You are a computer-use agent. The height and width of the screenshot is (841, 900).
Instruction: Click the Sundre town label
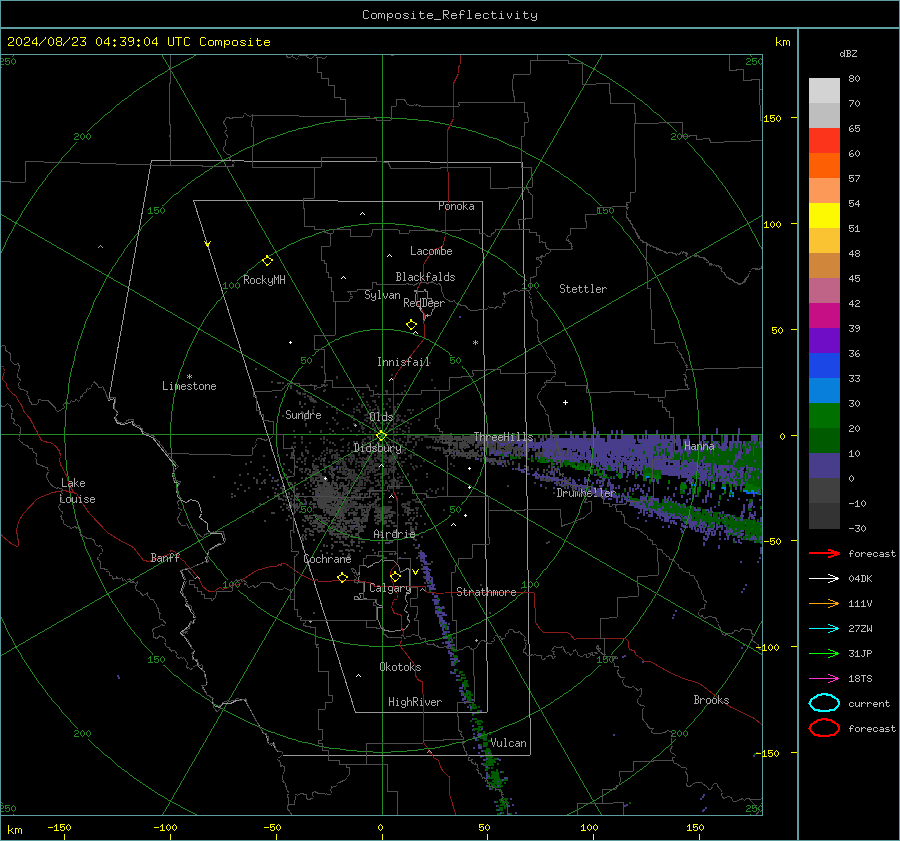tap(303, 415)
